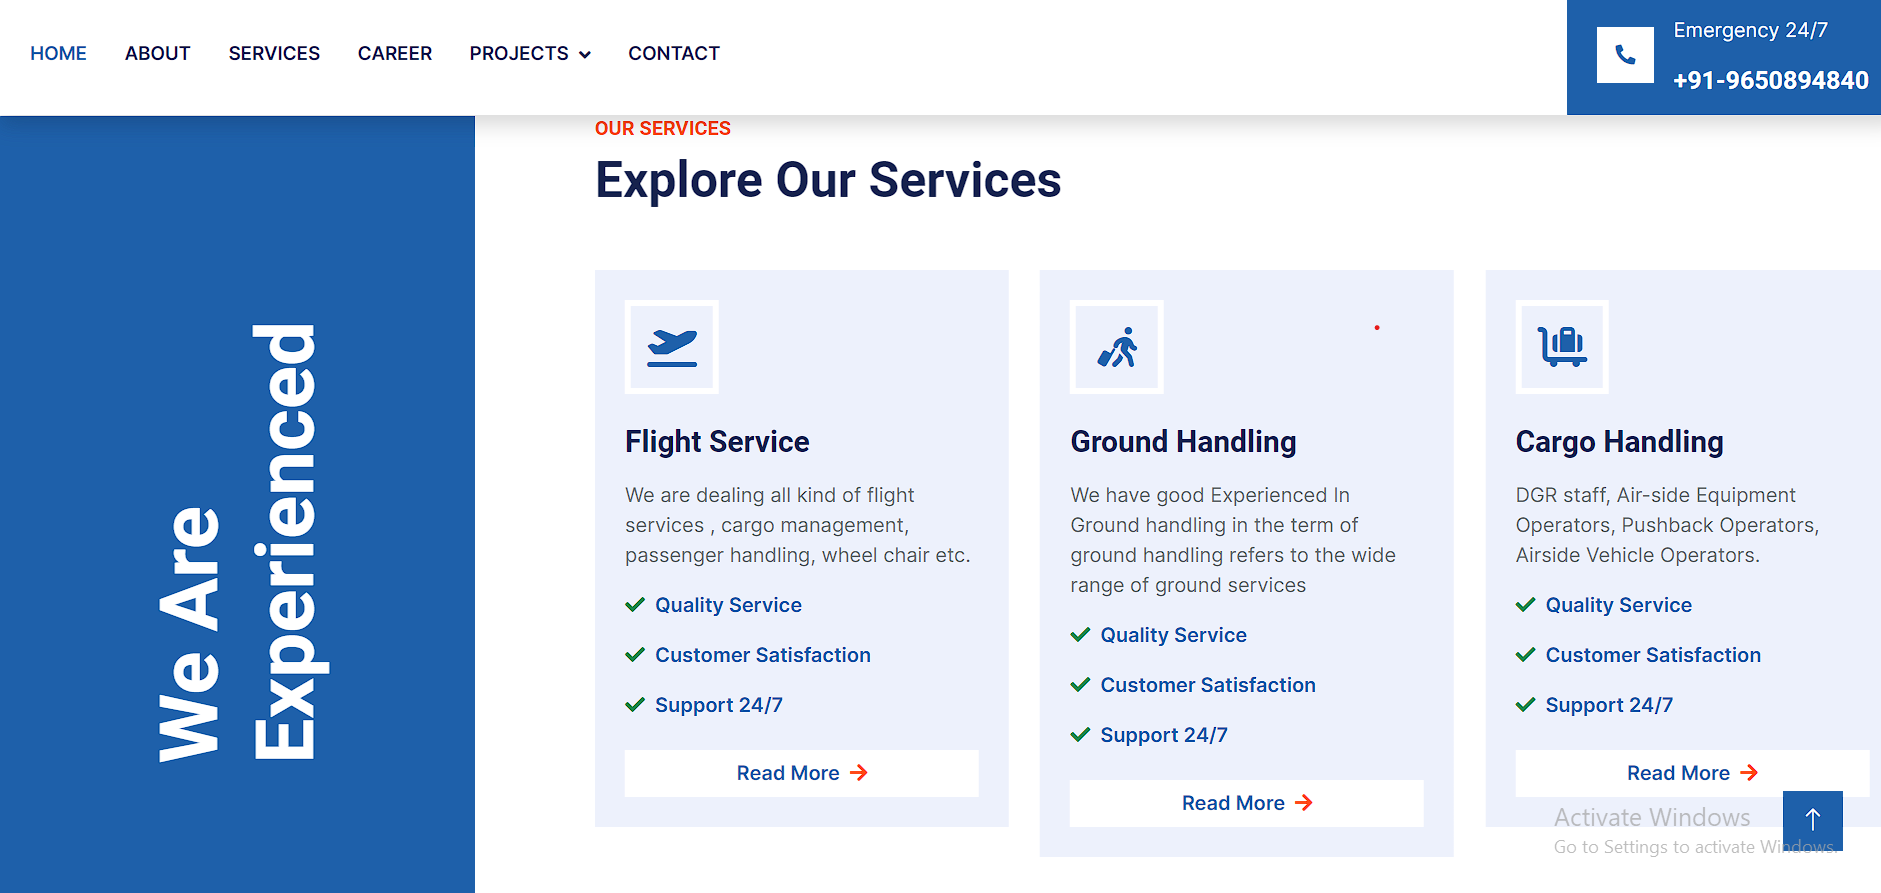
Task: Click the checkmark beside Flight Service's Quality Service
Action: tap(635, 605)
